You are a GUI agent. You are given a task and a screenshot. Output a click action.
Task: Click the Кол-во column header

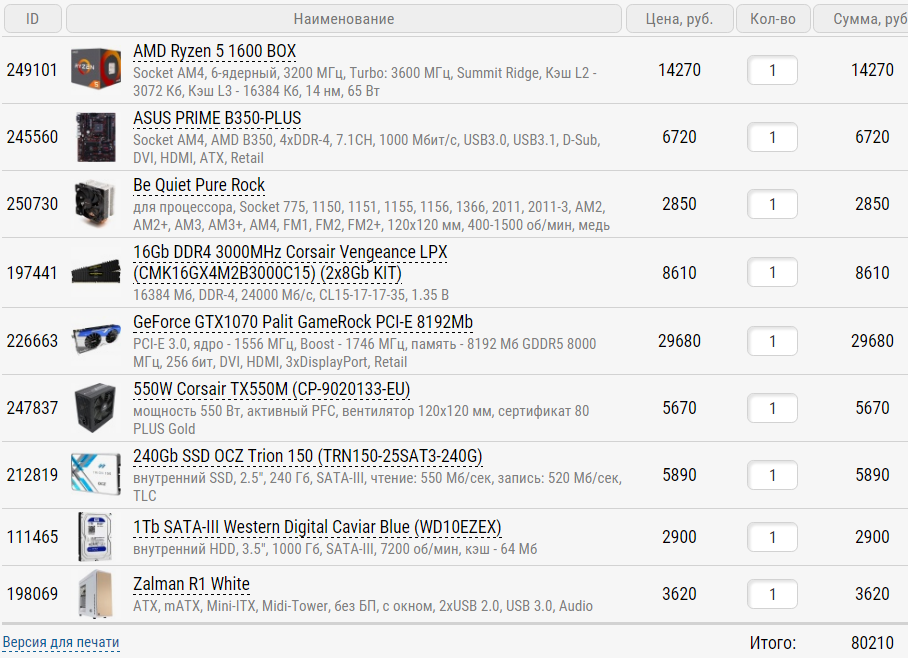click(x=772, y=19)
